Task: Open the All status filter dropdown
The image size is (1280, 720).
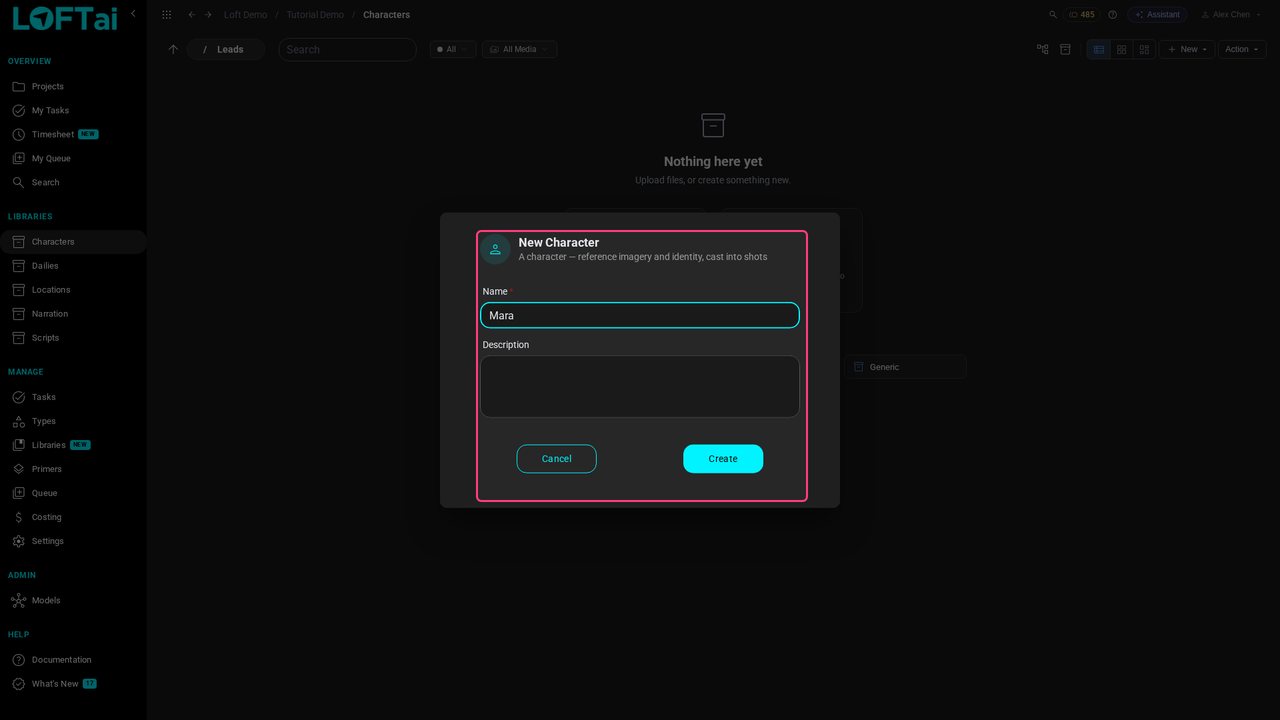Action: tap(452, 49)
